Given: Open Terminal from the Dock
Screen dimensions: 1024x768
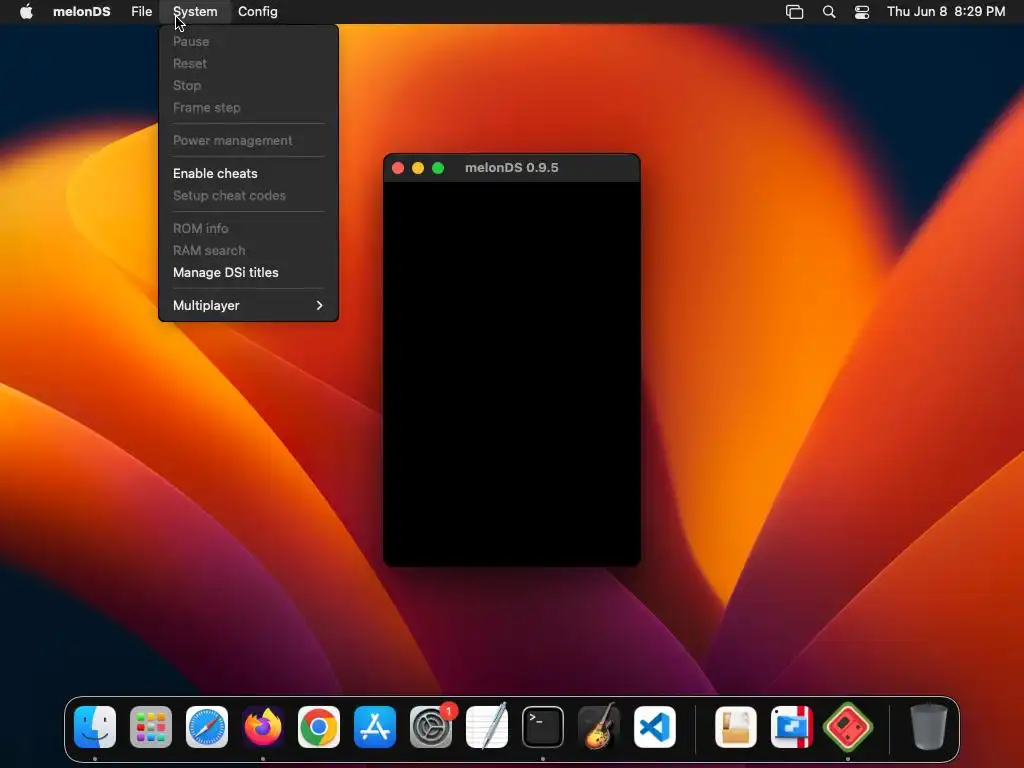Looking at the screenshot, I should coord(543,727).
